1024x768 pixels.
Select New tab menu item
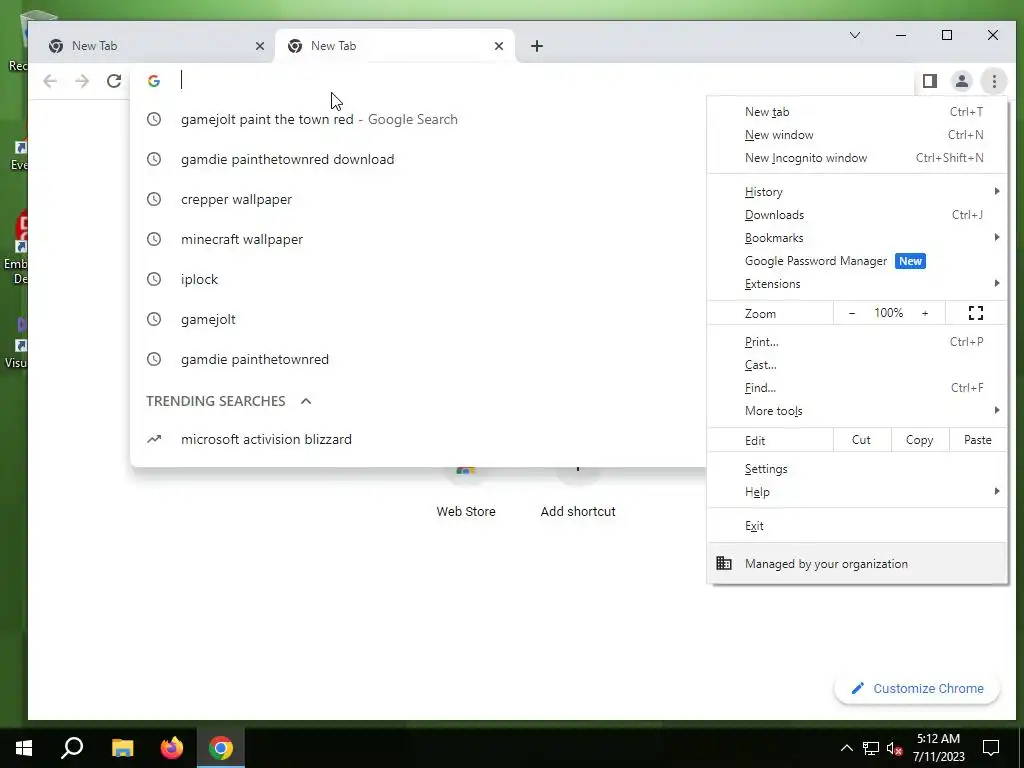[x=857, y=112]
